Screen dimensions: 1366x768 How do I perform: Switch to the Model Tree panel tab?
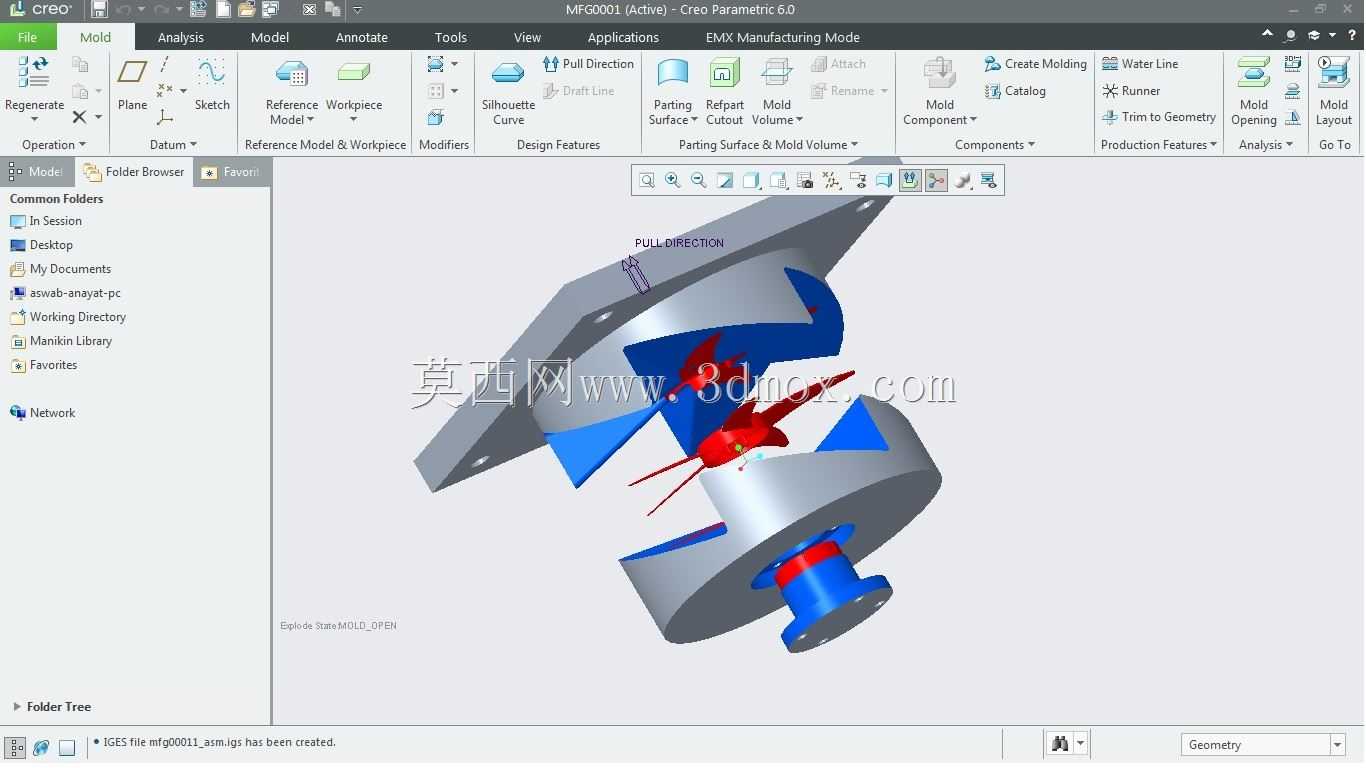click(36, 172)
